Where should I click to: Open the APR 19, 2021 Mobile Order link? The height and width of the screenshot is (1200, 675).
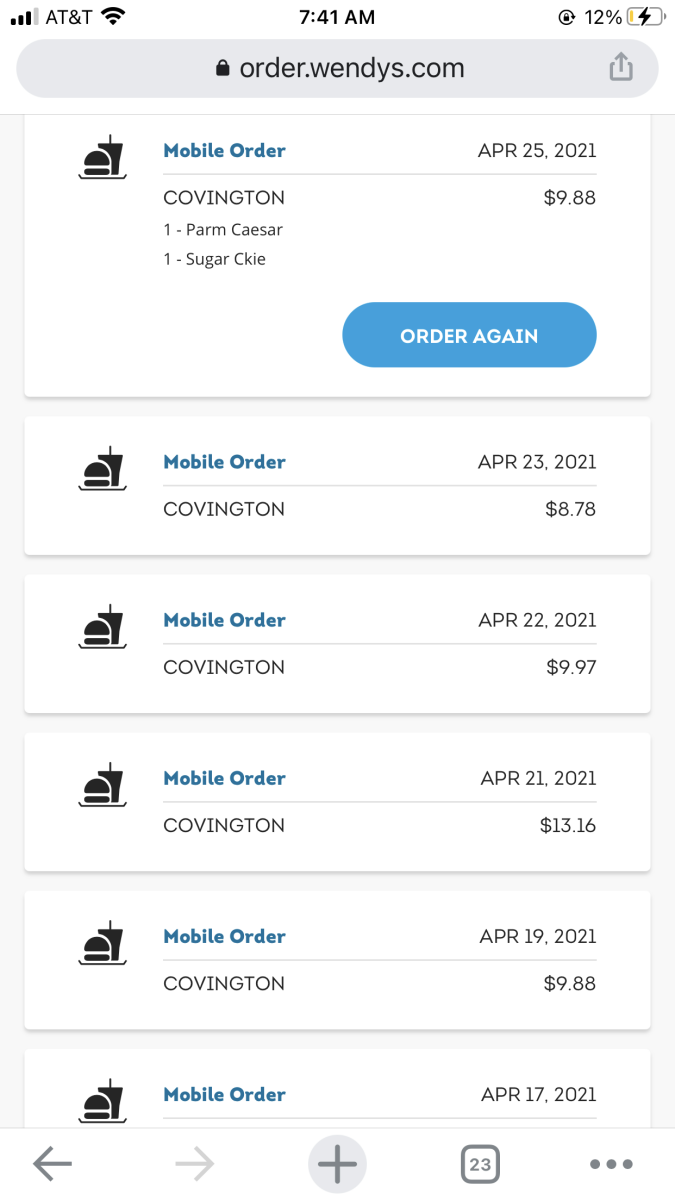click(224, 937)
